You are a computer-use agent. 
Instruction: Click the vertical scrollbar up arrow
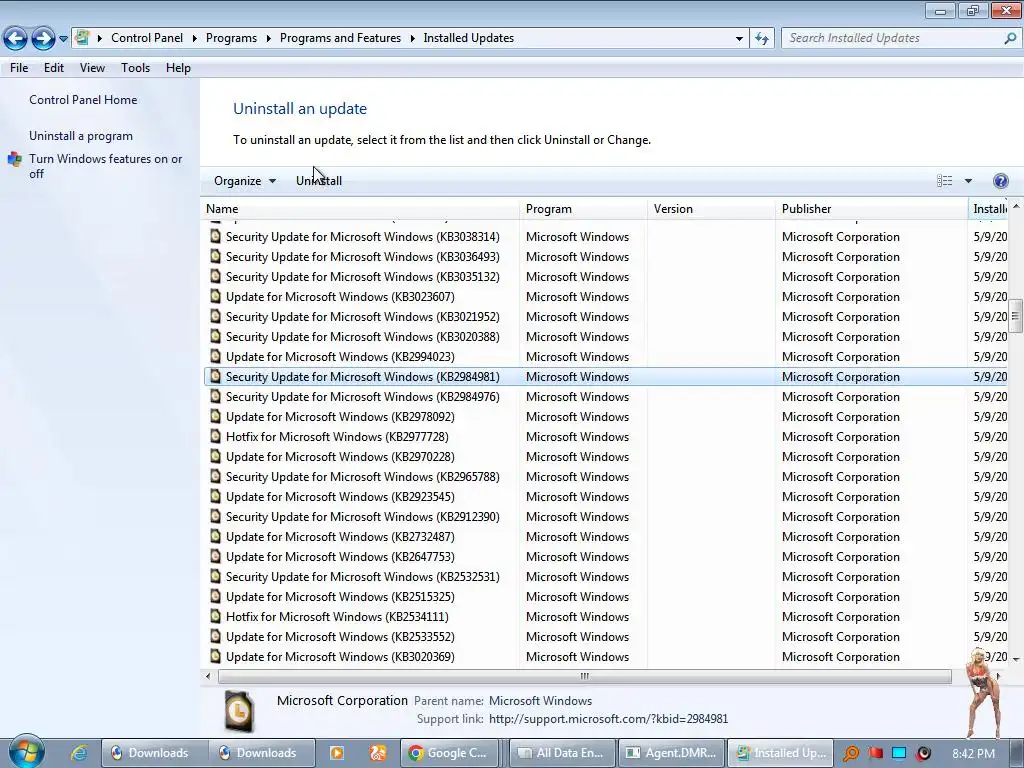1016,206
